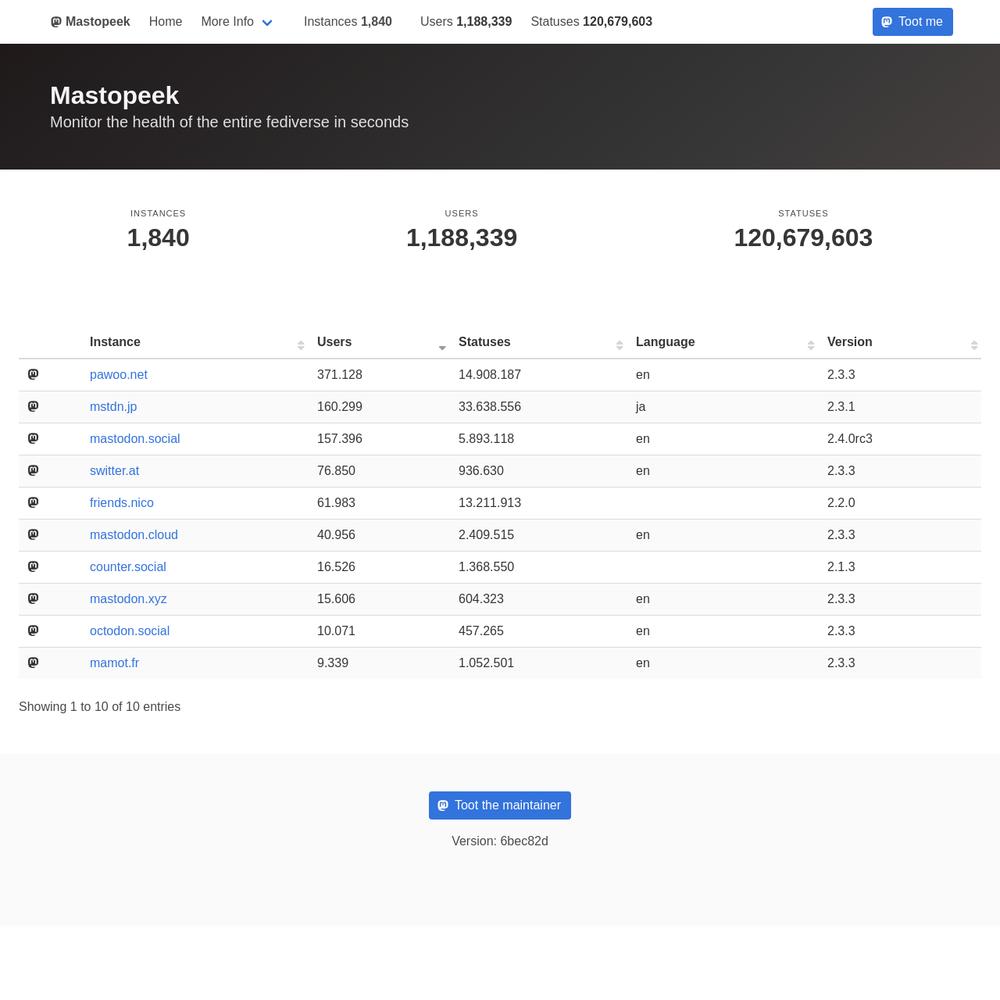Click the Mastodon icon beside mastodon.social
This screenshot has height=1000, width=1000.
33,438
